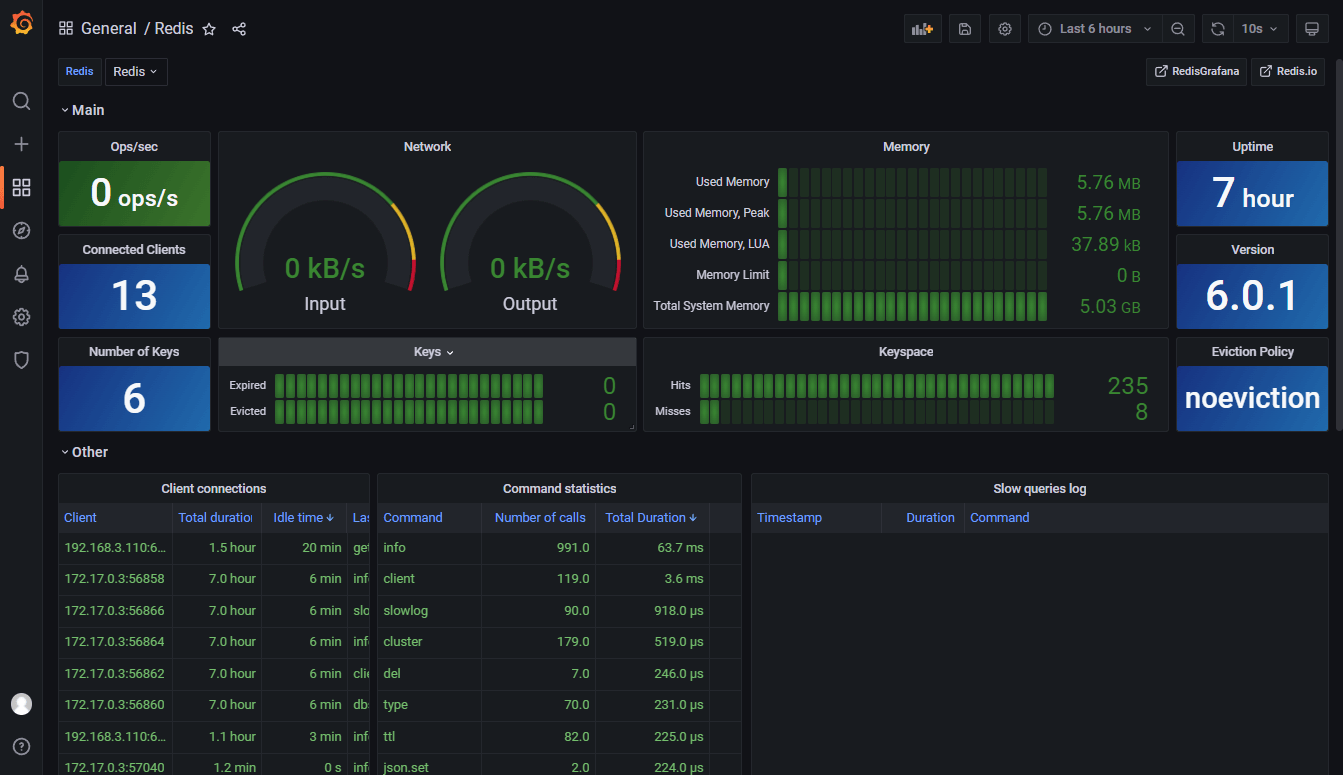Zoom out the time range
Viewport: 1343px width, 775px height.
click(1178, 29)
